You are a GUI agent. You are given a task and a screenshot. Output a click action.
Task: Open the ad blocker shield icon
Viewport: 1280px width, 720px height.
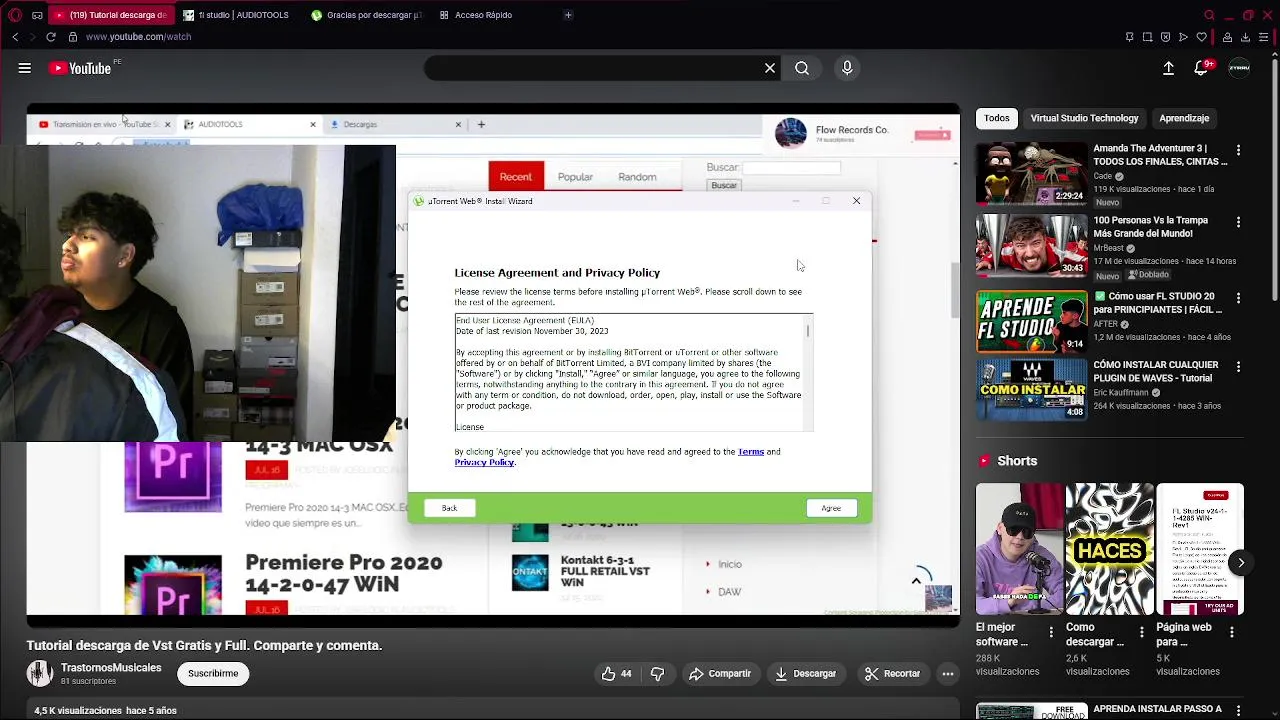point(1165,37)
